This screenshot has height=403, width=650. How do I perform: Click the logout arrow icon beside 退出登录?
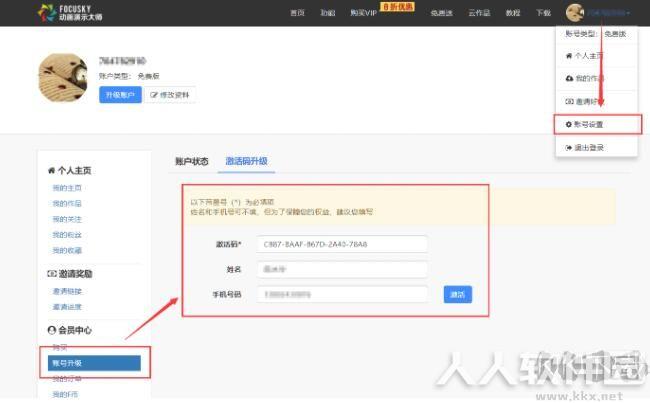point(569,148)
